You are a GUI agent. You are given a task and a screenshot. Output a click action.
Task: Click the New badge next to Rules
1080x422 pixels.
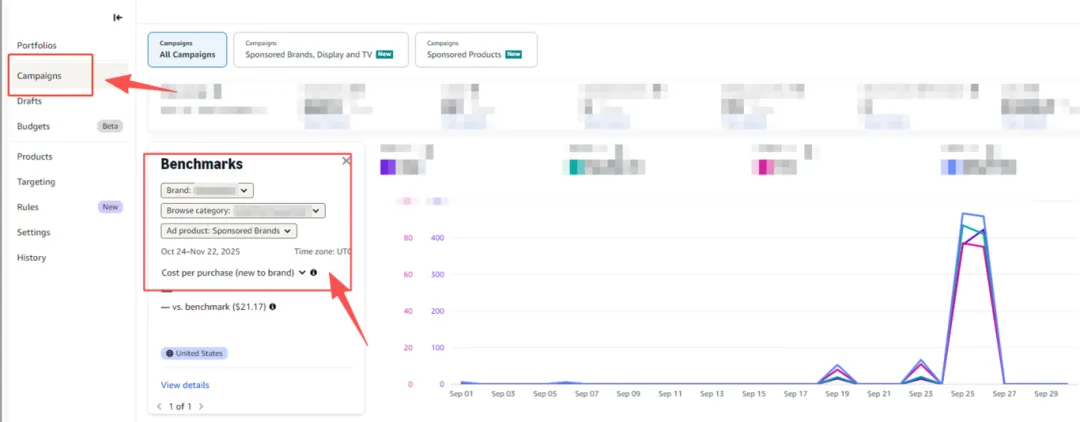click(x=110, y=207)
